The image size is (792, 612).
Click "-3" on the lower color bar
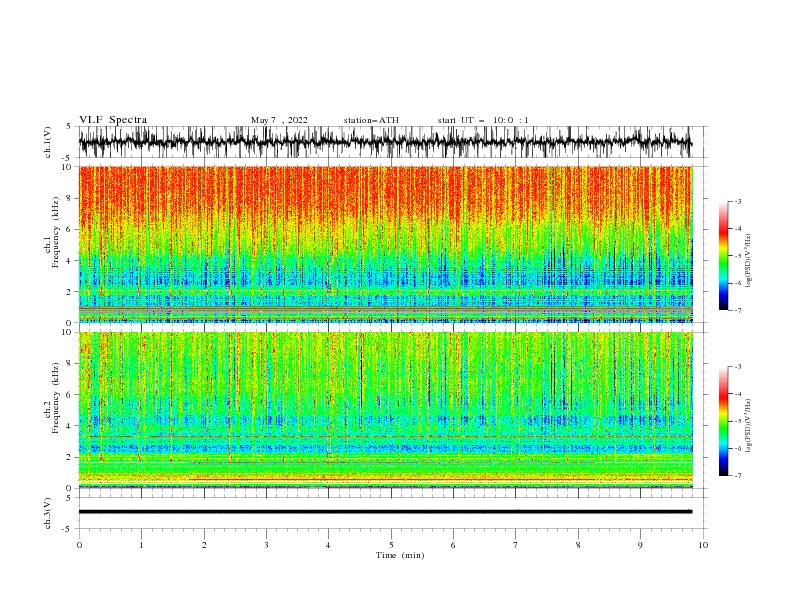pos(738,367)
